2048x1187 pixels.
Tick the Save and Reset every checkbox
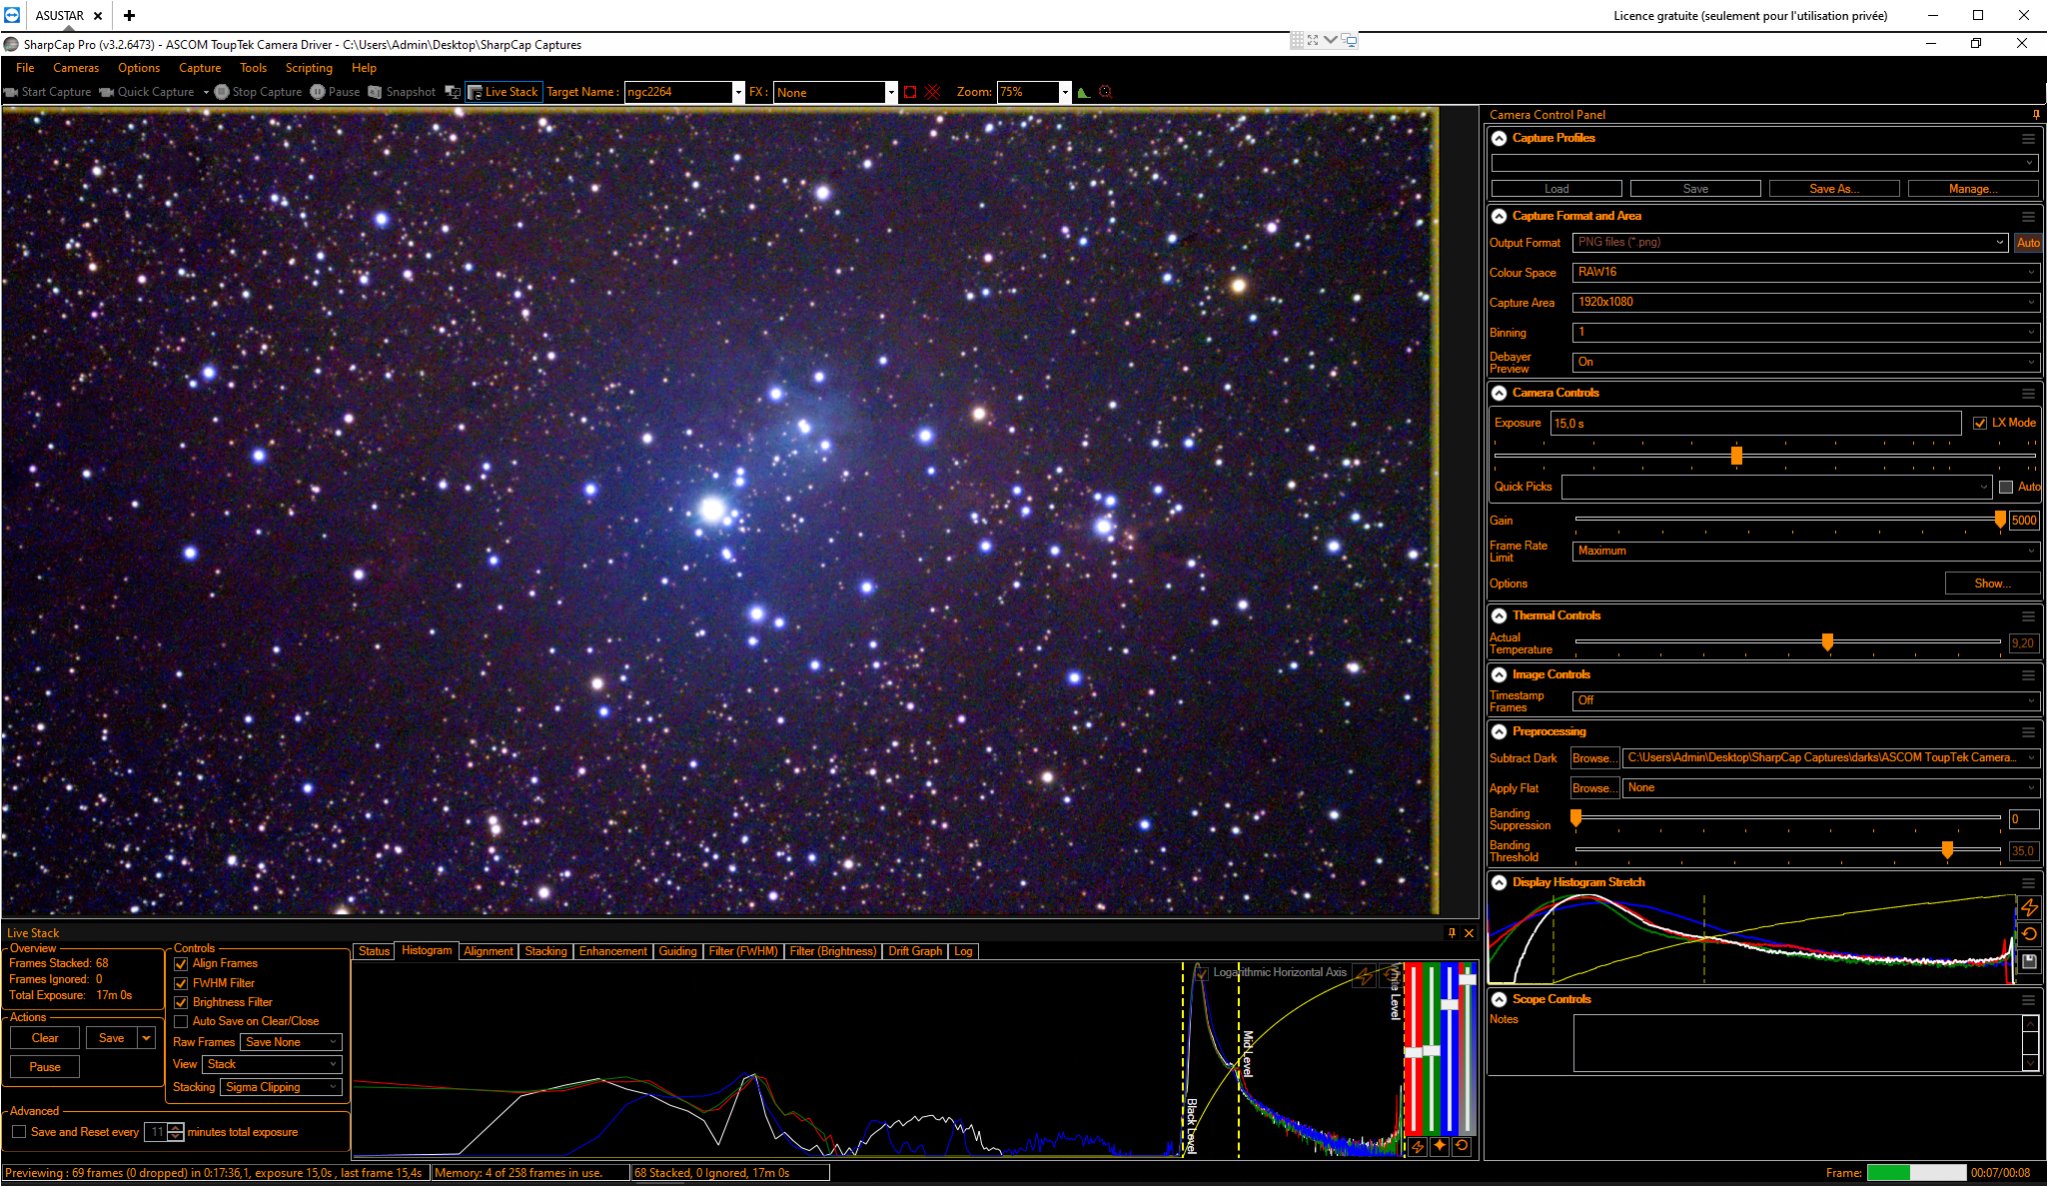point(19,1132)
